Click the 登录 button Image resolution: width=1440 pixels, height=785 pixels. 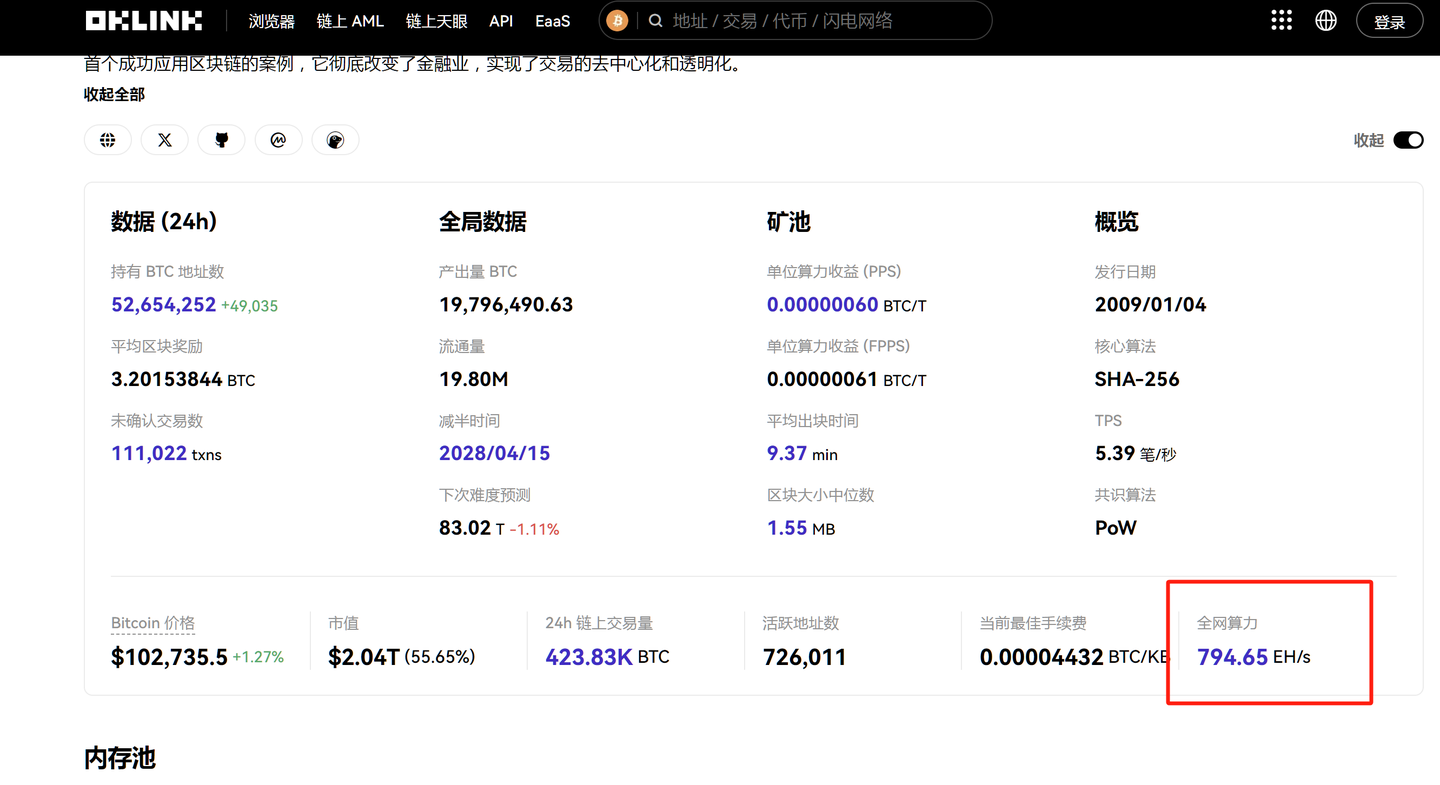1389,19
